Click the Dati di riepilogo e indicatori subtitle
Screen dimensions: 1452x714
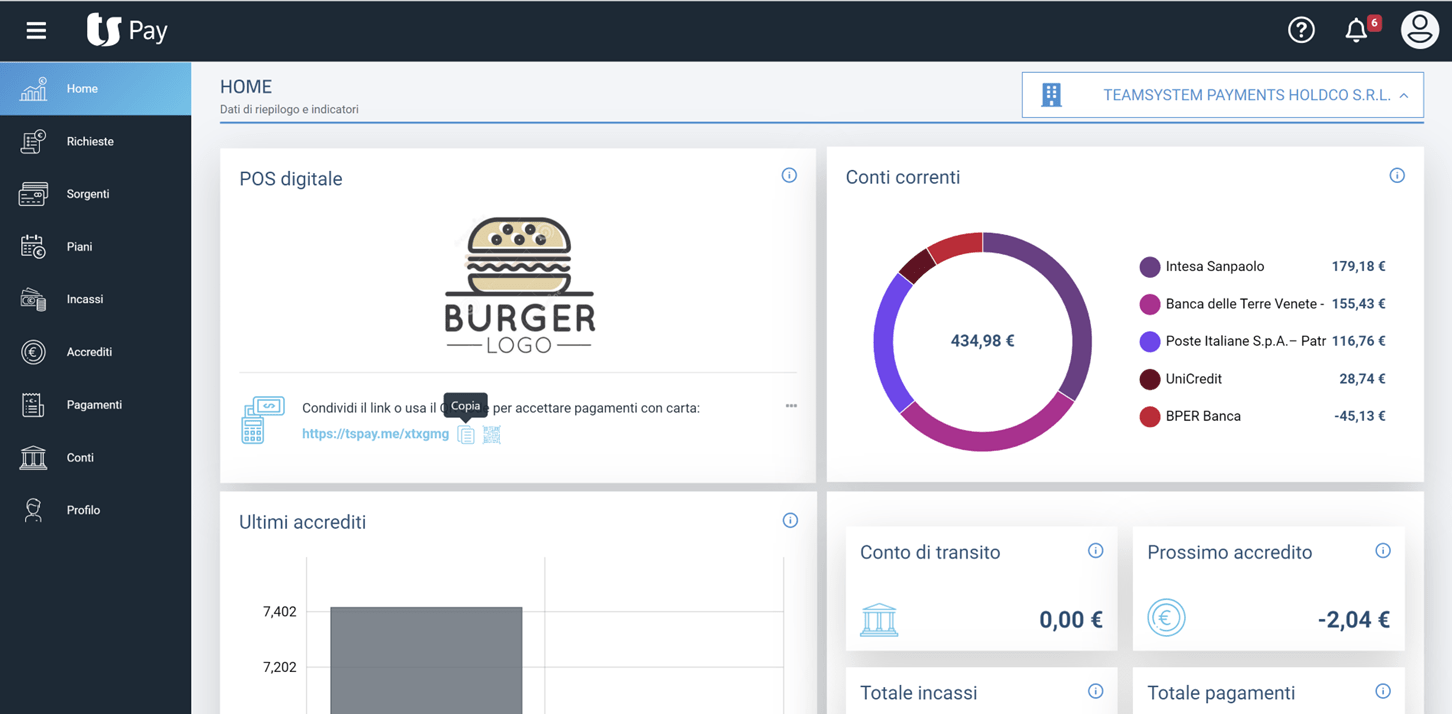pos(289,109)
